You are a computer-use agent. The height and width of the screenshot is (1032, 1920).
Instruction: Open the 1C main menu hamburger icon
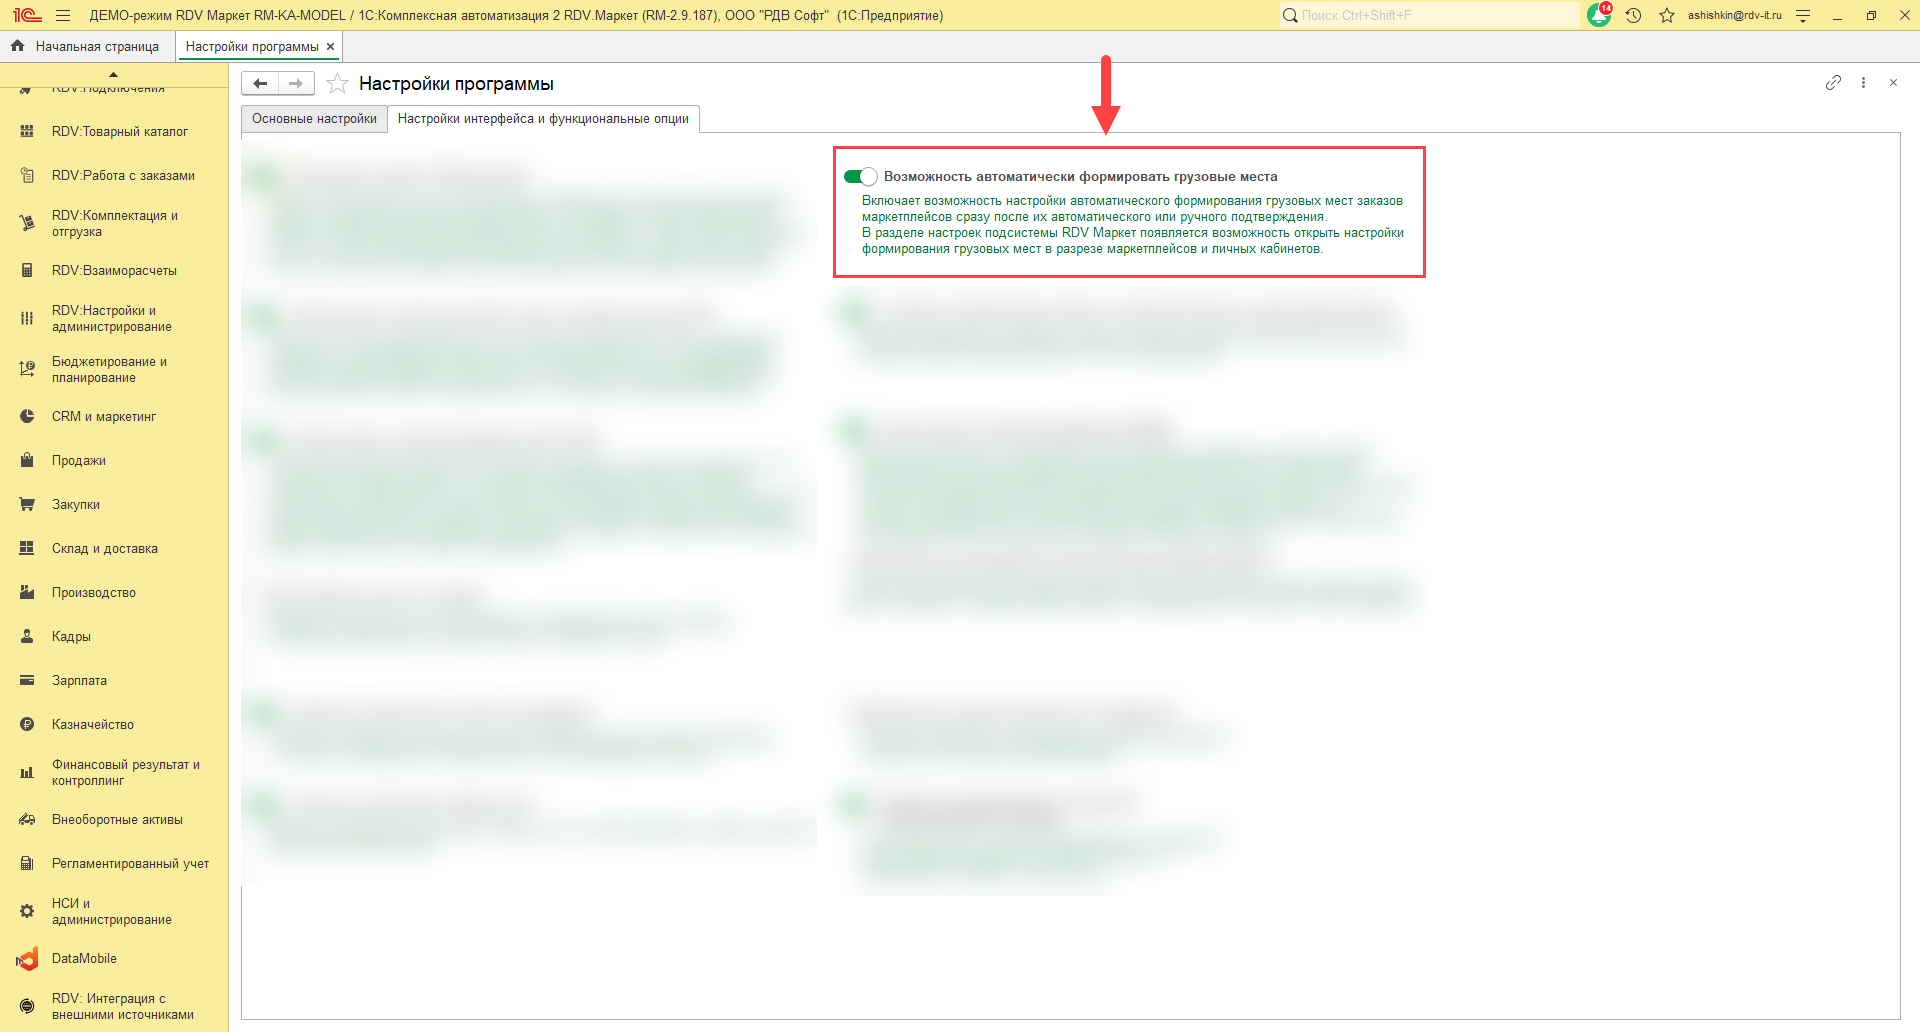click(x=63, y=15)
